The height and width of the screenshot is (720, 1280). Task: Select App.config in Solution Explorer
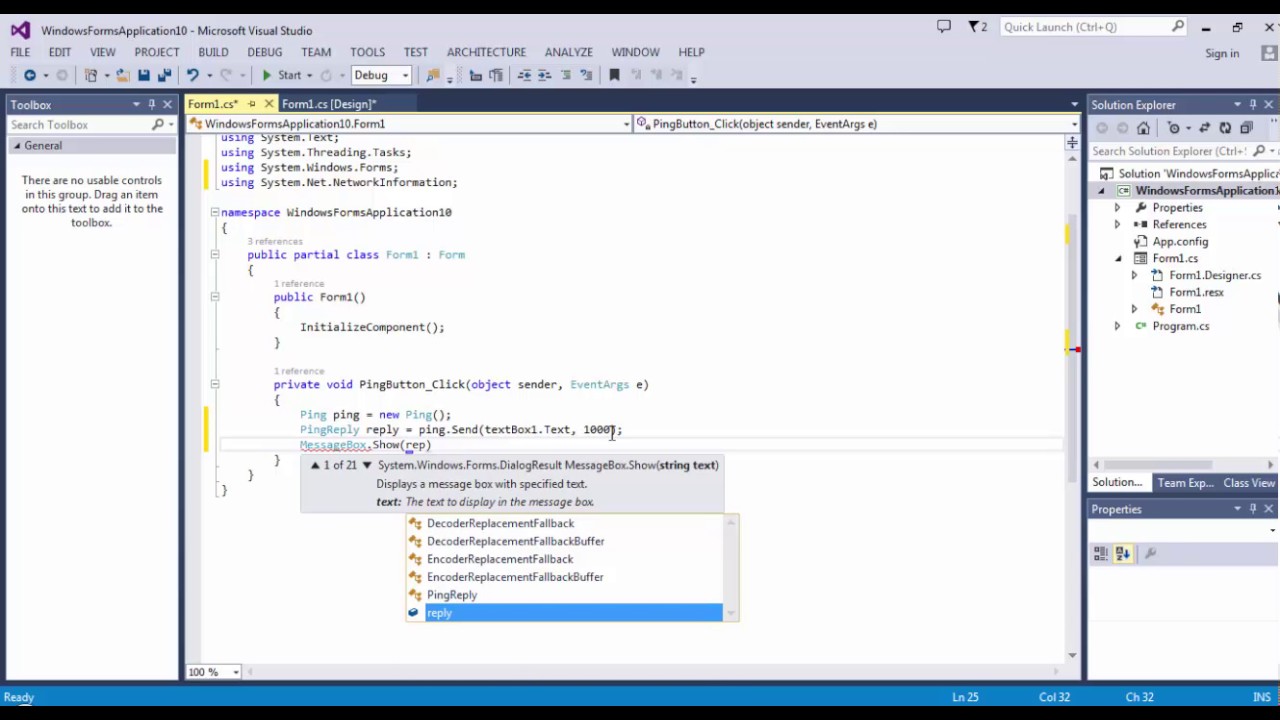click(x=1180, y=242)
